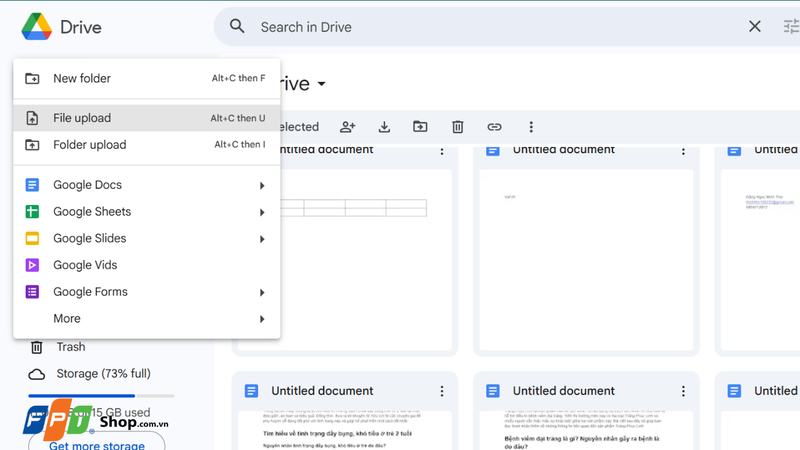The image size is (800, 450).
Task: Open Google Docs menu item
Action: tap(147, 185)
